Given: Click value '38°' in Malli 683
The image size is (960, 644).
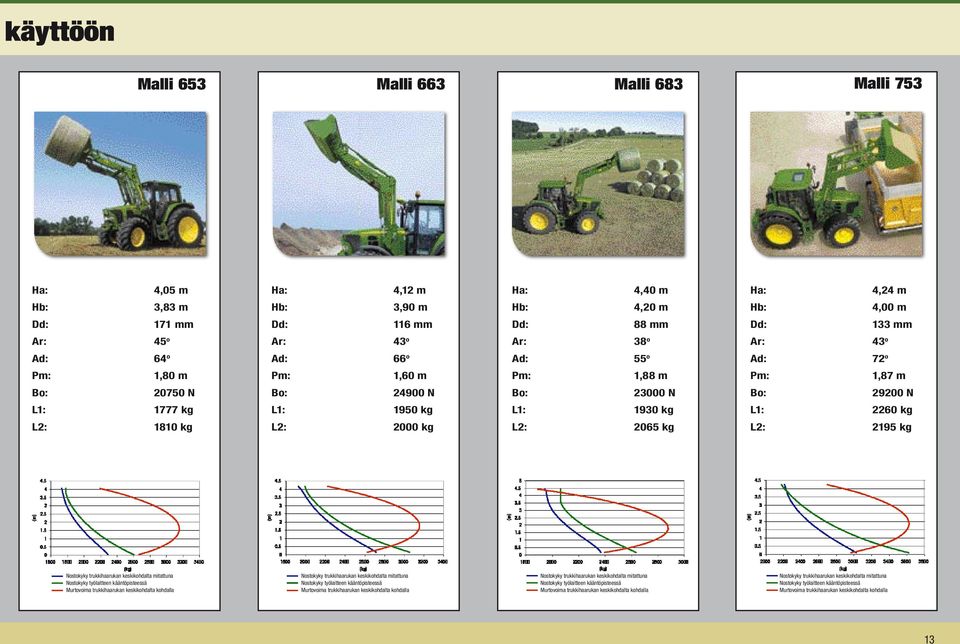Looking at the screenshot, I should [x=642, y=342].
